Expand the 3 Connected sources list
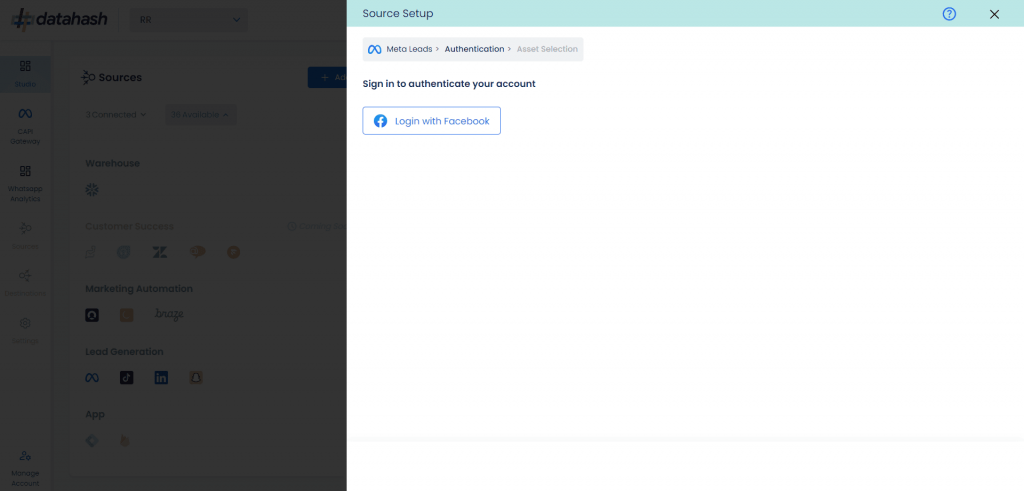The image size is (1024, 491). click(x=116, y=114)
